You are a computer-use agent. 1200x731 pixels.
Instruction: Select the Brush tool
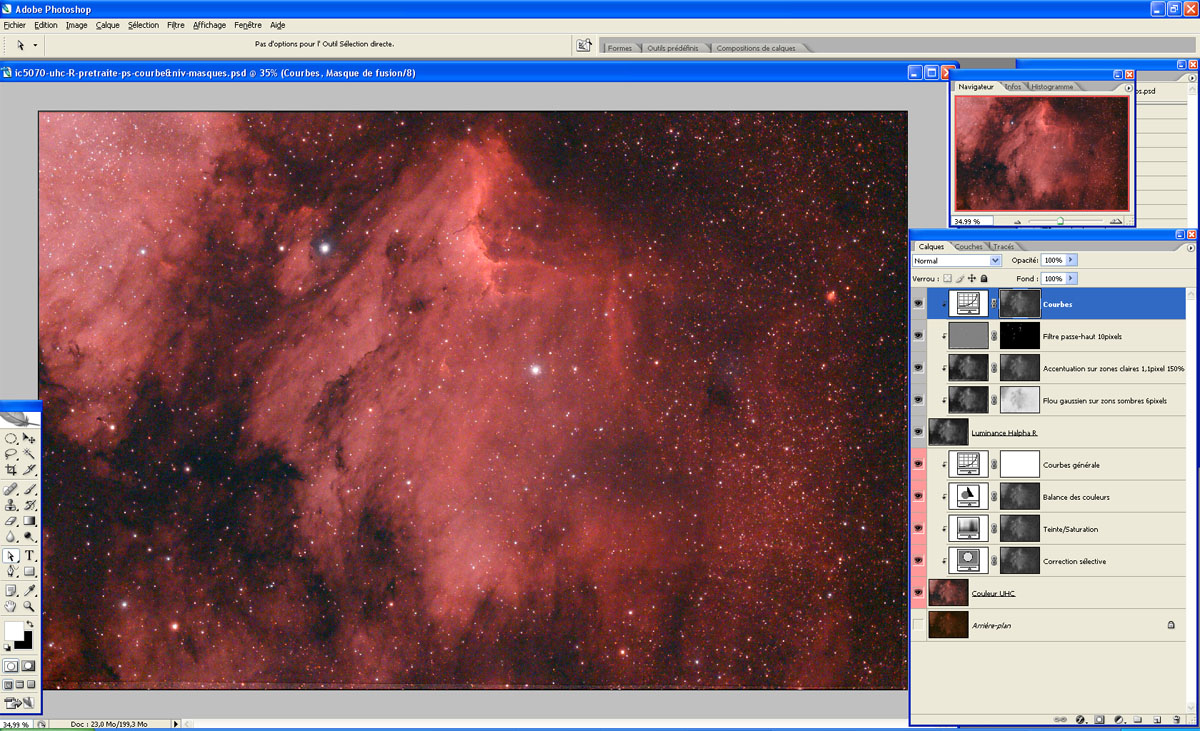29,490
